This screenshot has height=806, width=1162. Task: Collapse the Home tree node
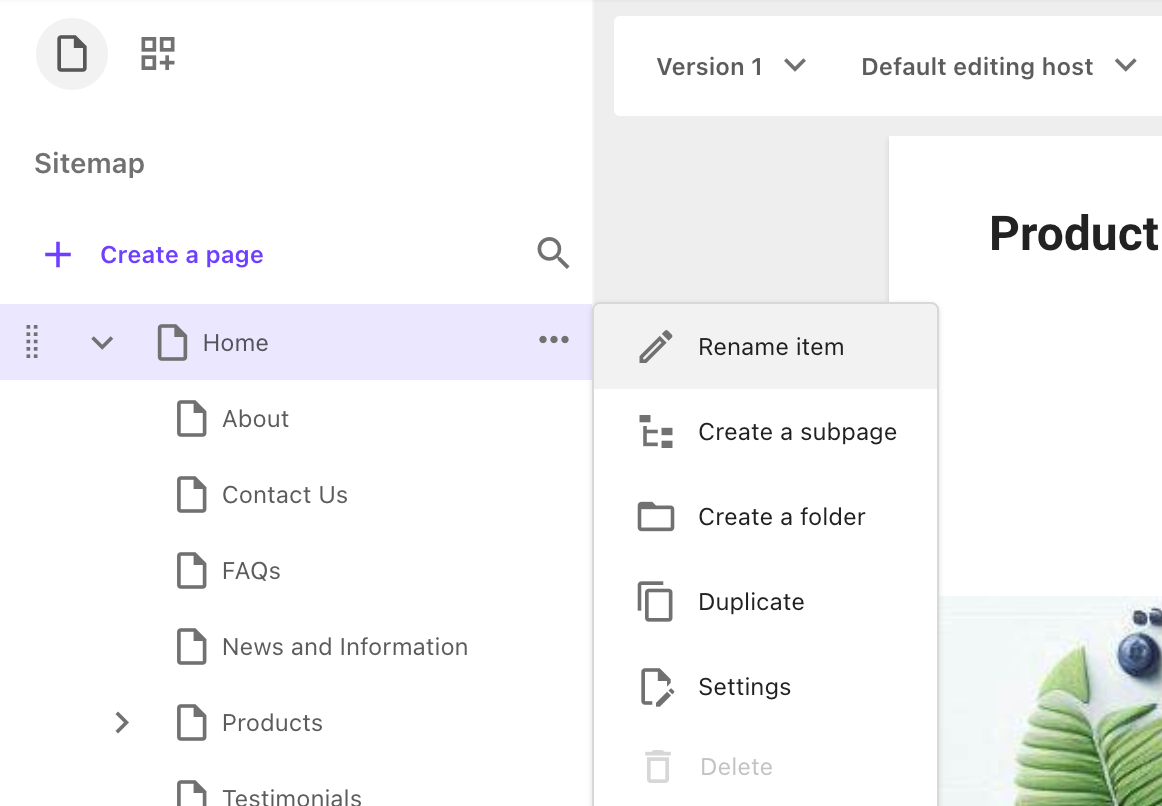pos(102,342)
